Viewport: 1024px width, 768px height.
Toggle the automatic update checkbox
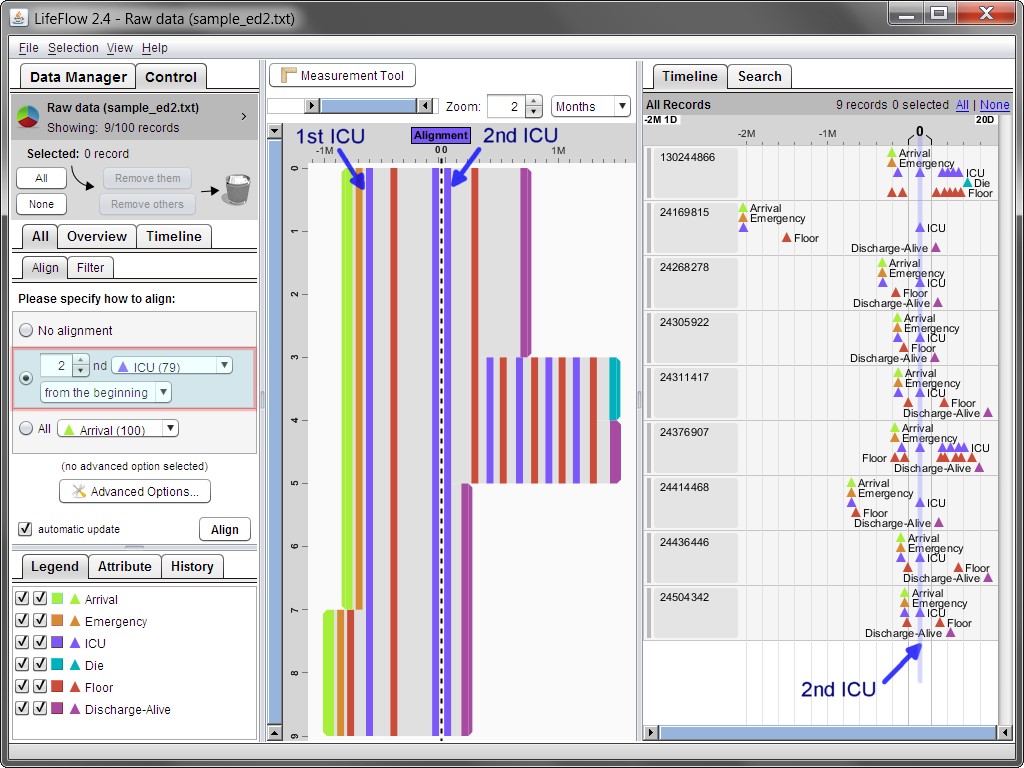pos(25,529)
